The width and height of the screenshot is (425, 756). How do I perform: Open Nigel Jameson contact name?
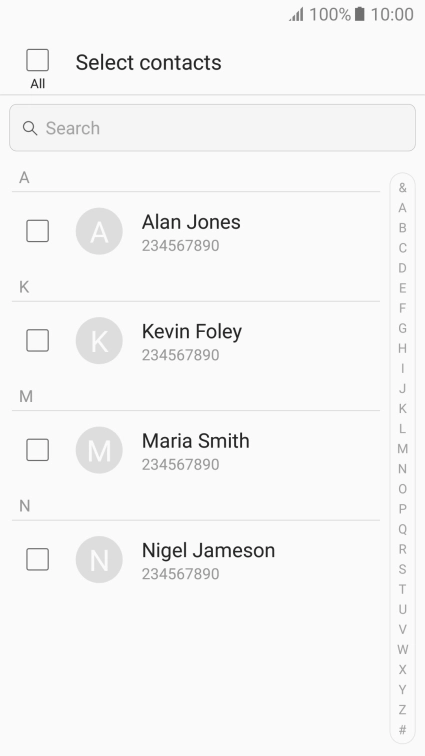pyautogui.click(x=208, y=550)
